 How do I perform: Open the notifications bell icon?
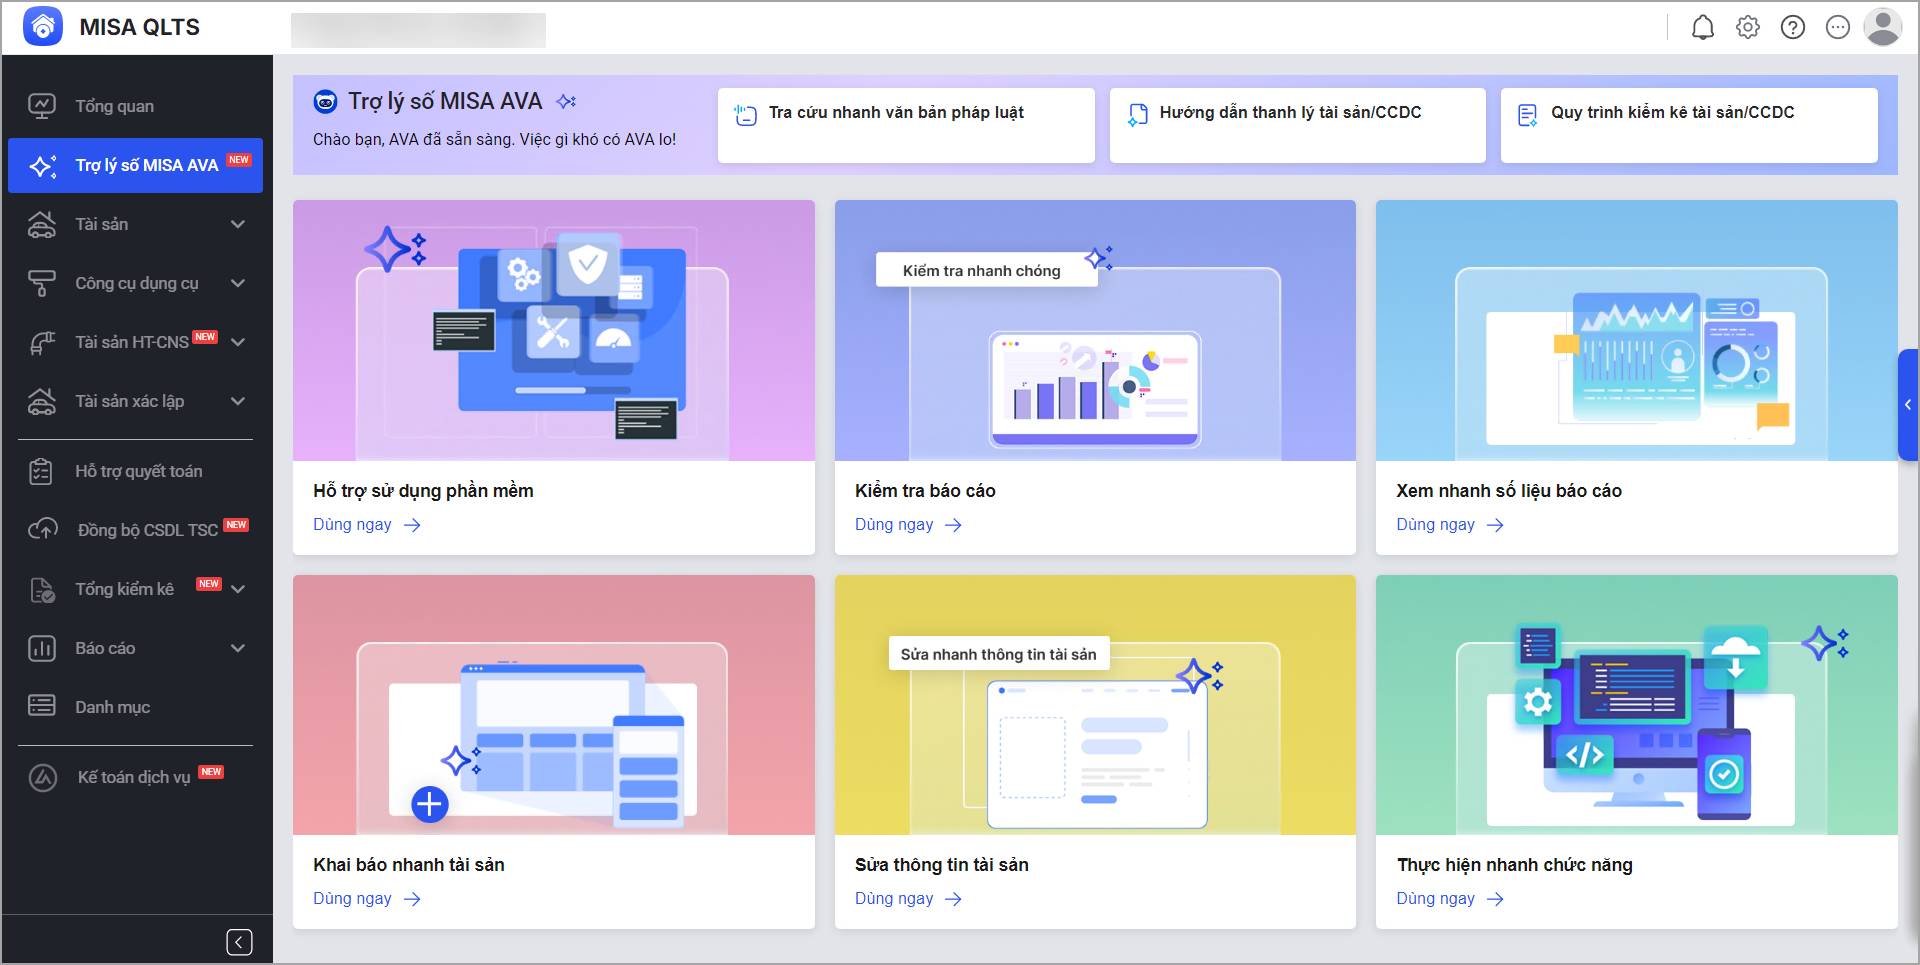point(1702,28)
